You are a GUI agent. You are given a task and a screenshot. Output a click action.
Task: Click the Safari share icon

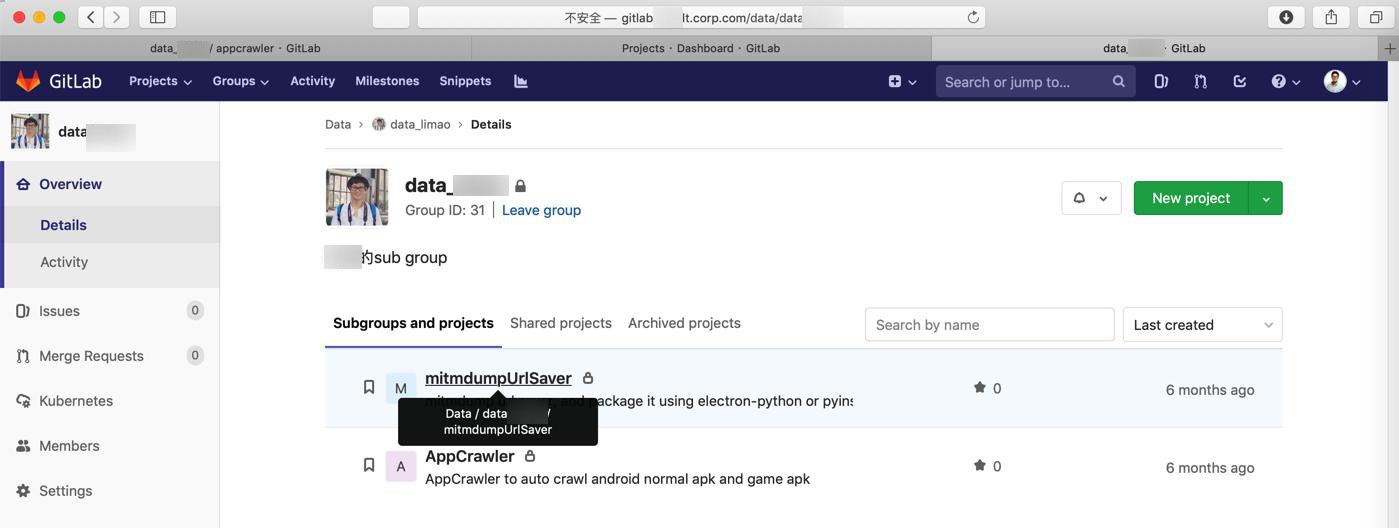(1331, 17)
